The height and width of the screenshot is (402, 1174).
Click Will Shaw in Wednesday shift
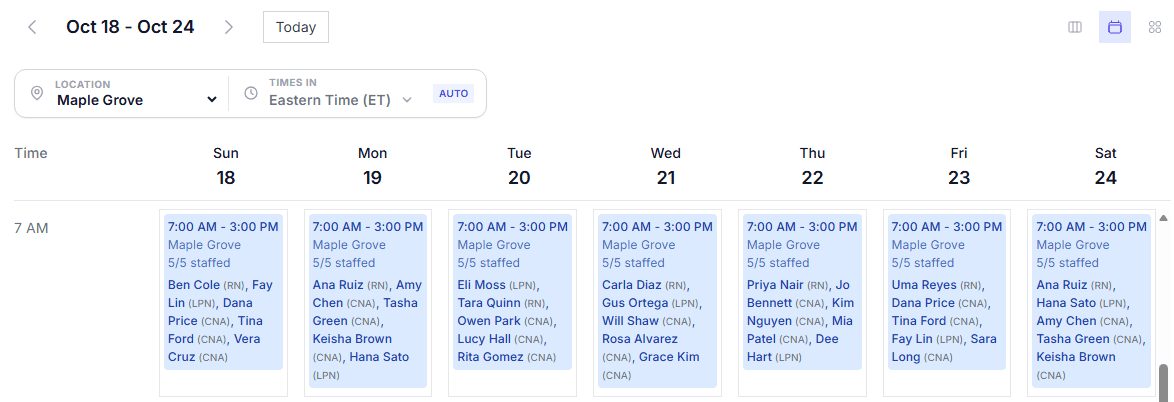coord(630,320)
